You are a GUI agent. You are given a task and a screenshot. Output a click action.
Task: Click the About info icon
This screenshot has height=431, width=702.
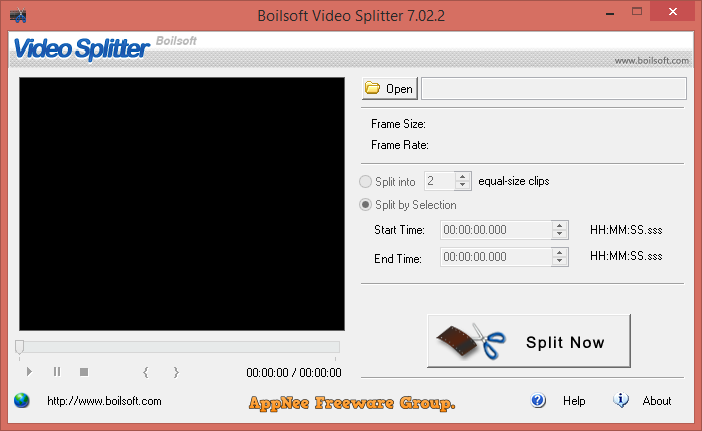(621, 400)
